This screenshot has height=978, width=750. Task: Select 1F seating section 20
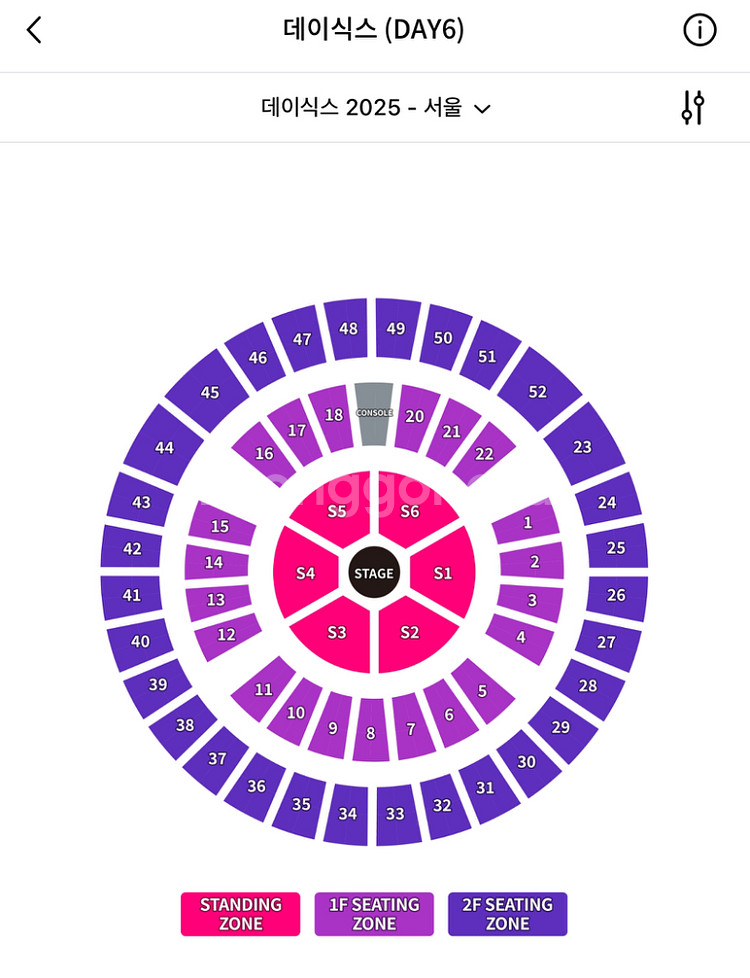[x=416, y=417]
